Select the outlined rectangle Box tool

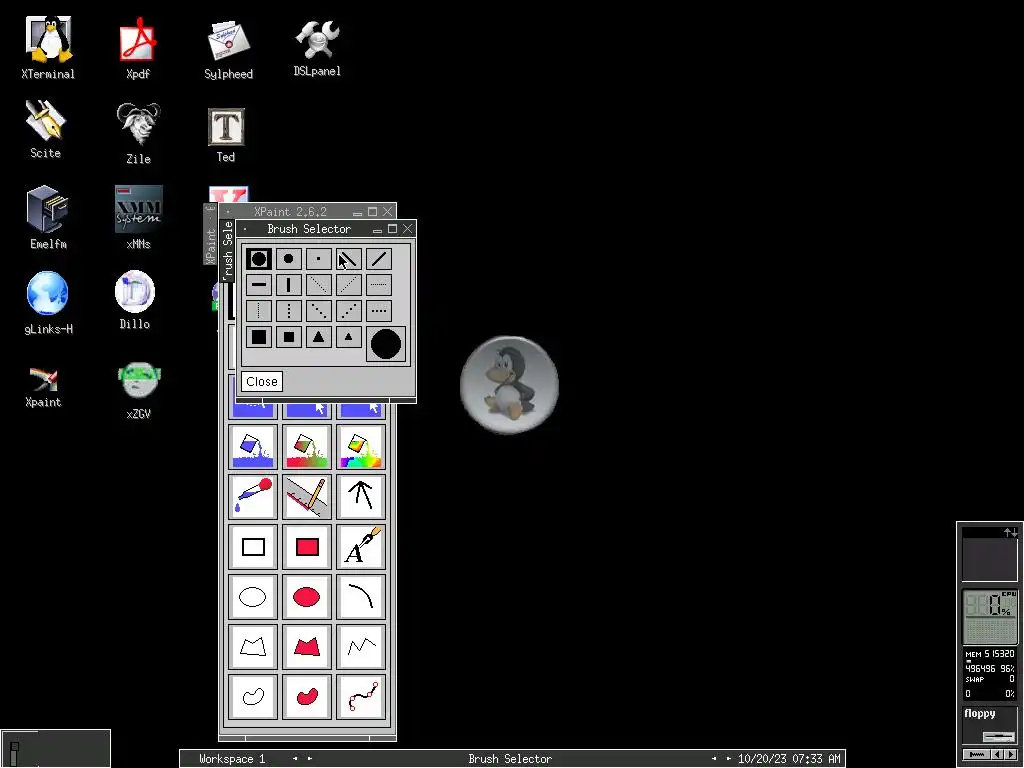(253, 547)
